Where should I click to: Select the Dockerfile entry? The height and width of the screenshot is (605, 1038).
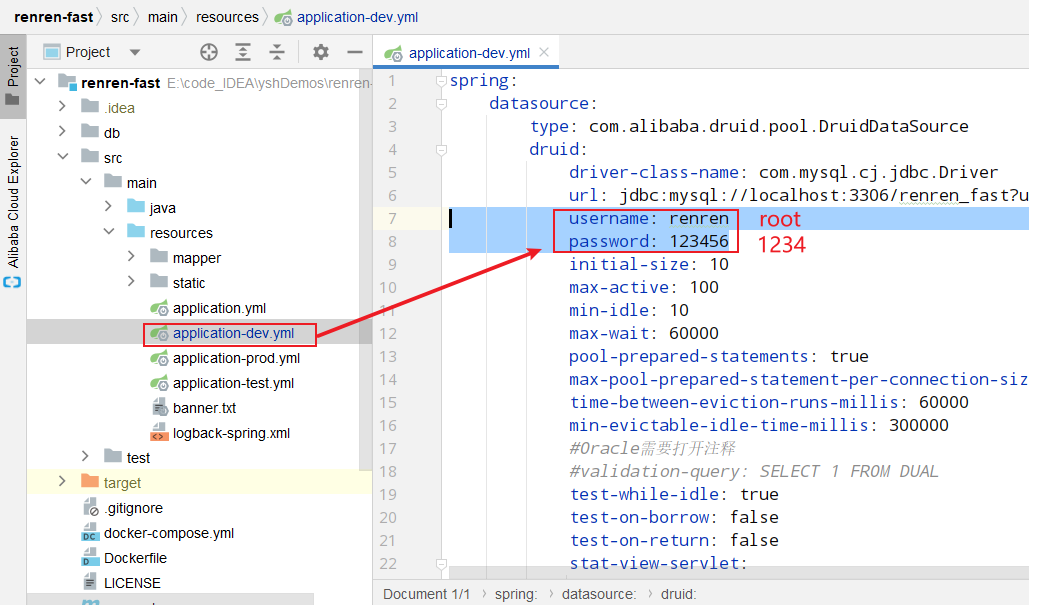[135, 558]
